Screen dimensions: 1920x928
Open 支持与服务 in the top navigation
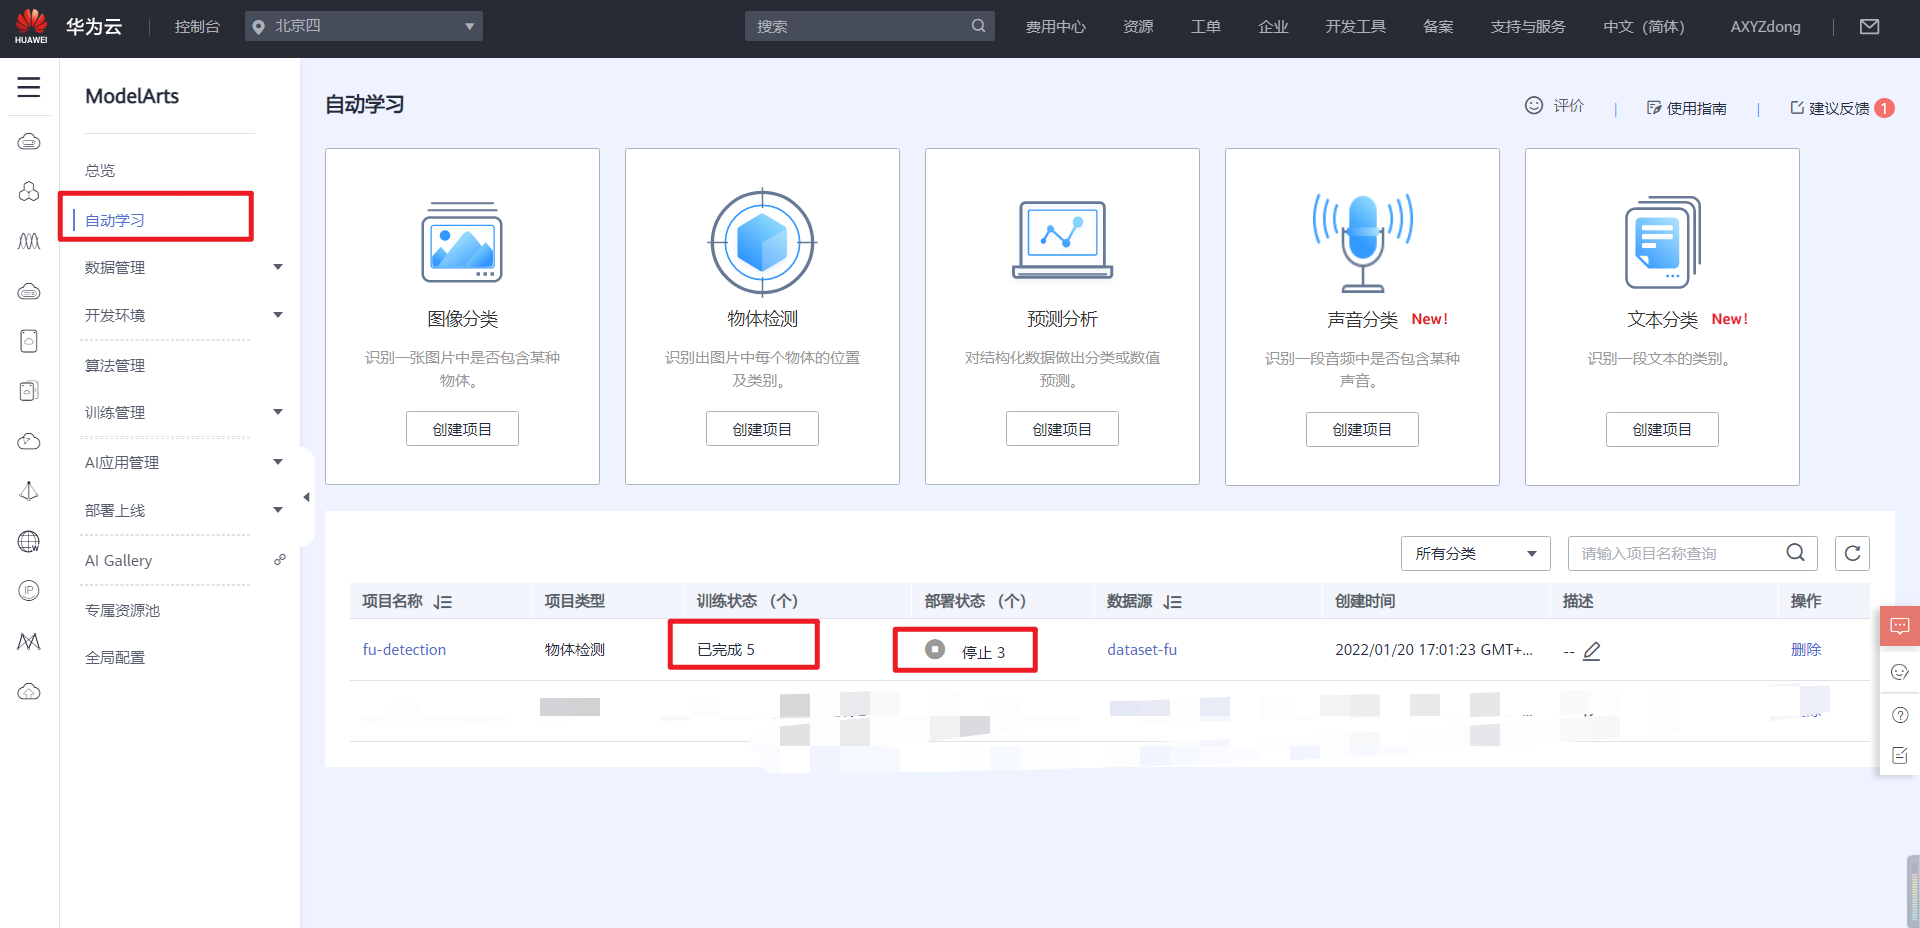1528,27
